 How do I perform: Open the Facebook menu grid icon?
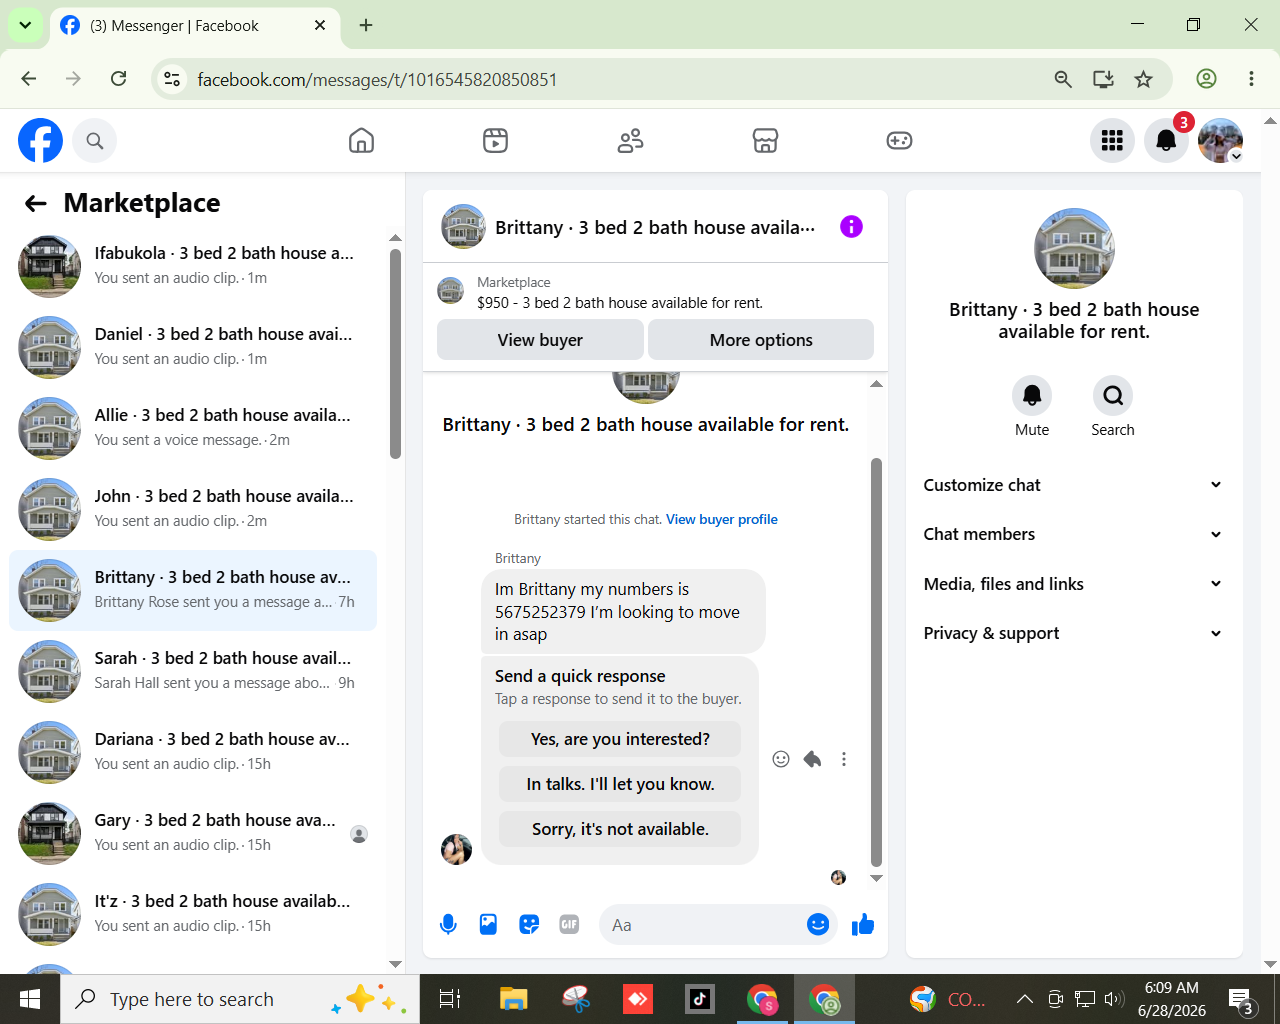coord(1112,141)
